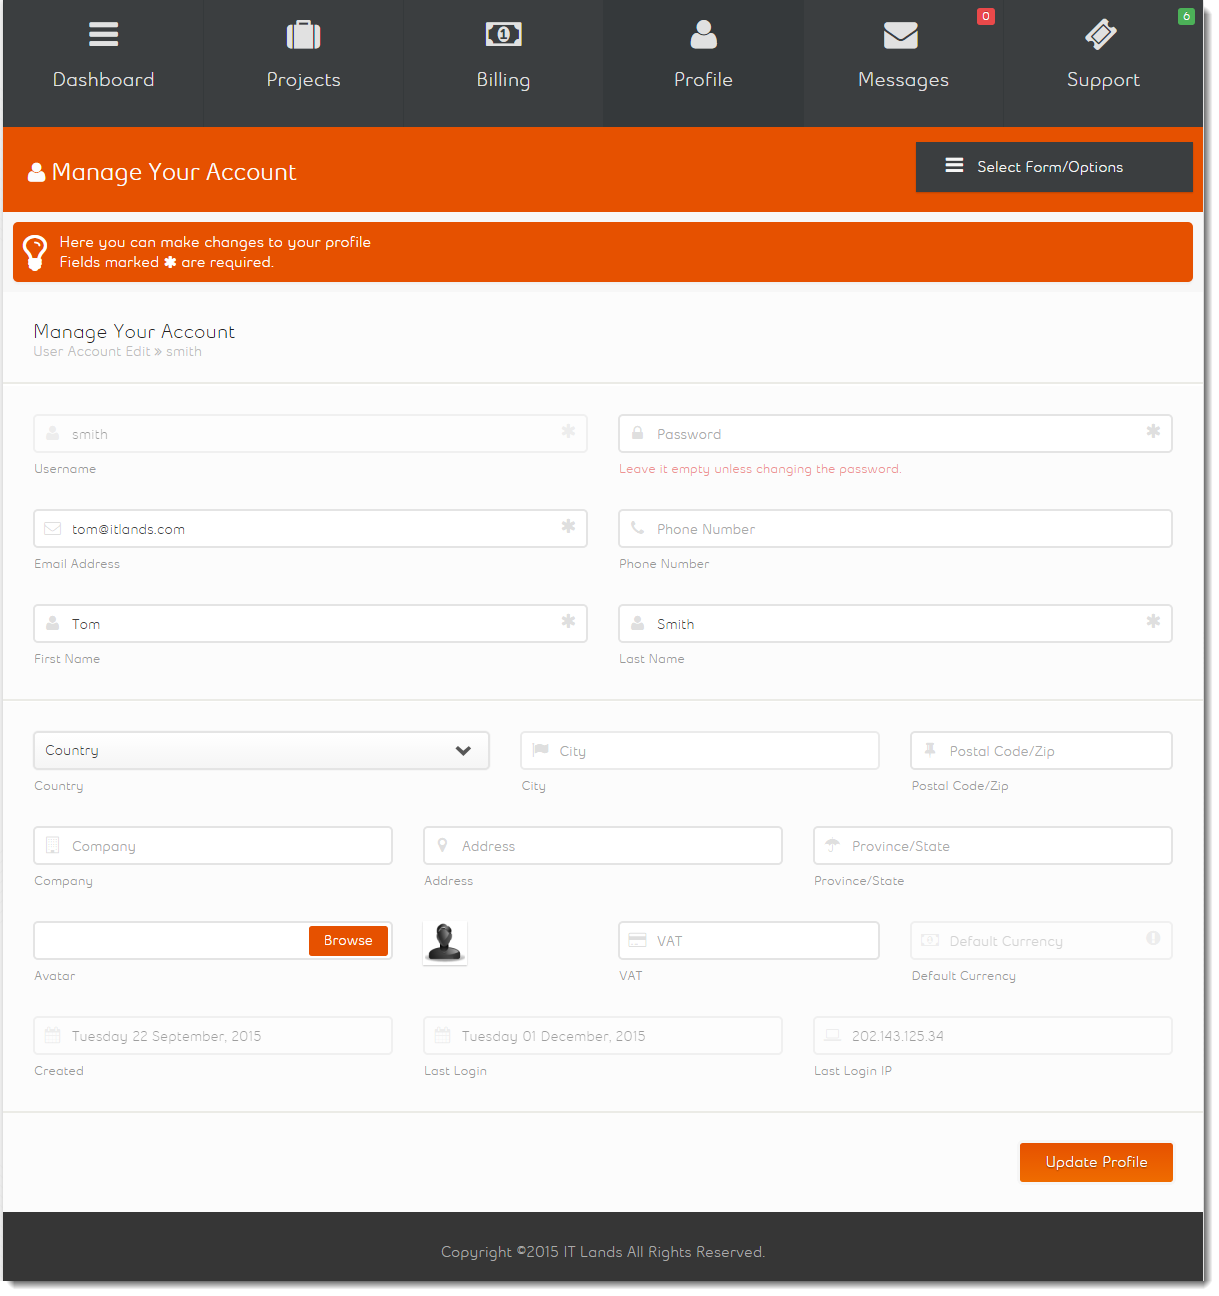Click the Address input field
Screen dimensions: 1219x1296
(603, 845)
